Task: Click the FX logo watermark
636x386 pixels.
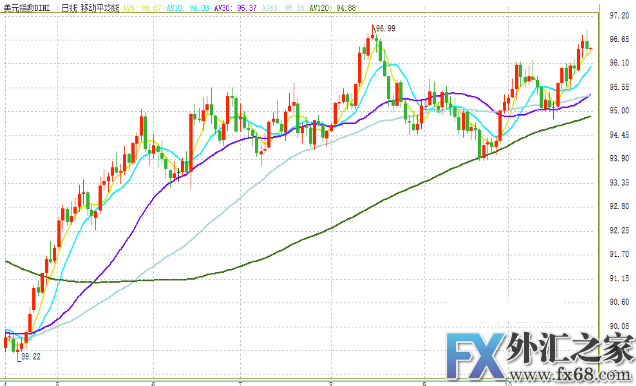Action: pos(475,354)
